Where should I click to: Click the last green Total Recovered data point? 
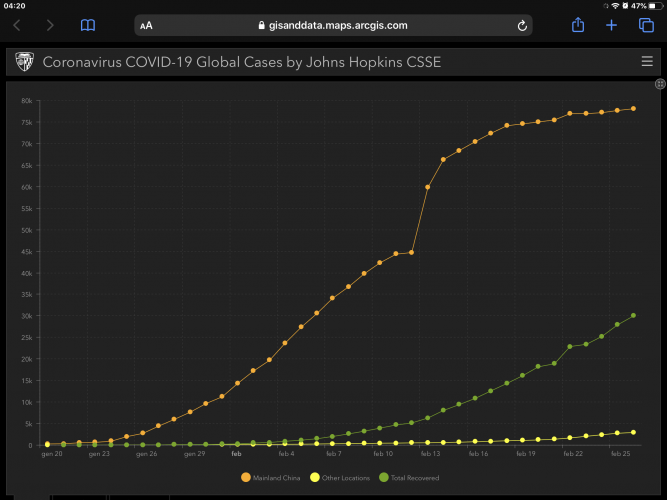[x=634, y=315]
